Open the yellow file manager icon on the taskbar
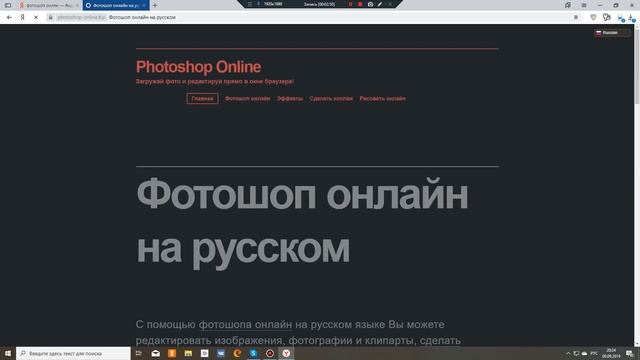640x360 pixels. point(188,353)
